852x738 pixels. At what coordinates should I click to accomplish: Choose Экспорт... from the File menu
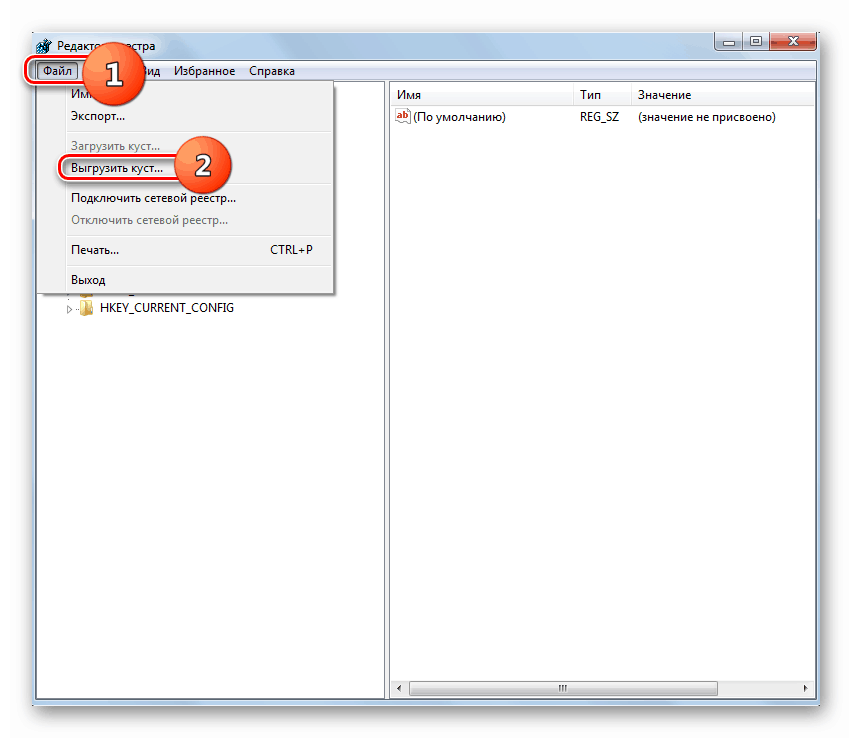(97, 117)
